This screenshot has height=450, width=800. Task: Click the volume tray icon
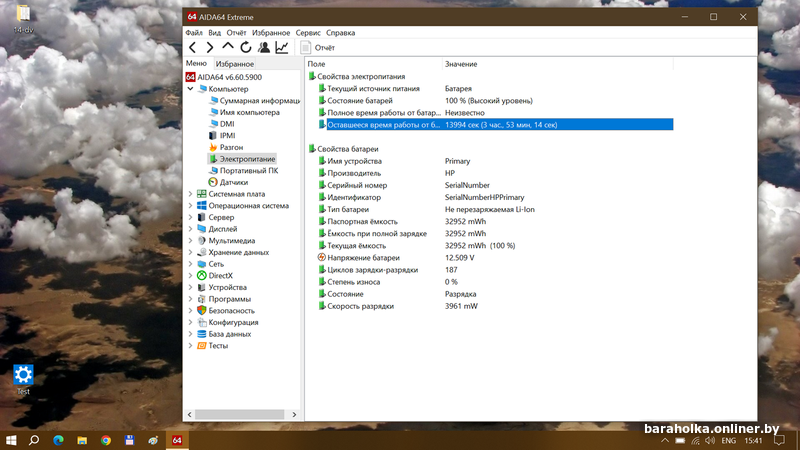[x=710, y=441]
